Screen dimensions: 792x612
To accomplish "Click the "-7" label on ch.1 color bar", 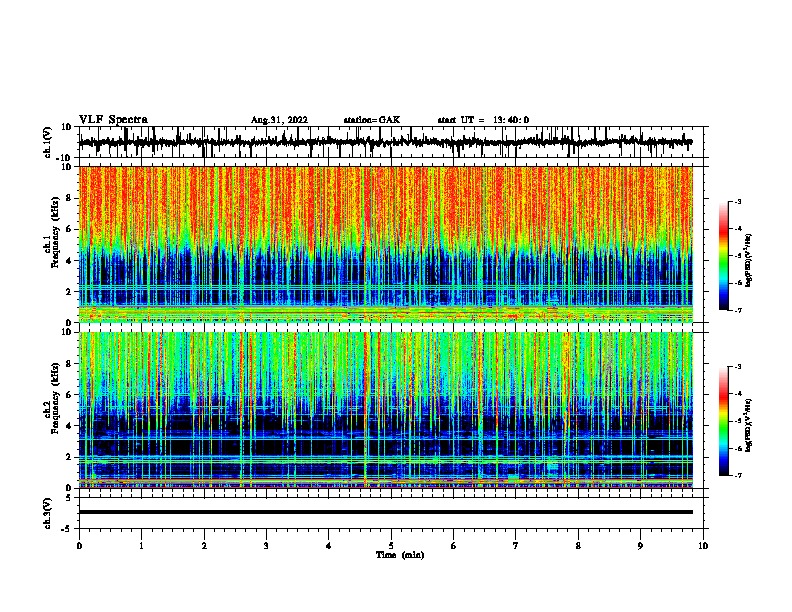I will [737, 310].
